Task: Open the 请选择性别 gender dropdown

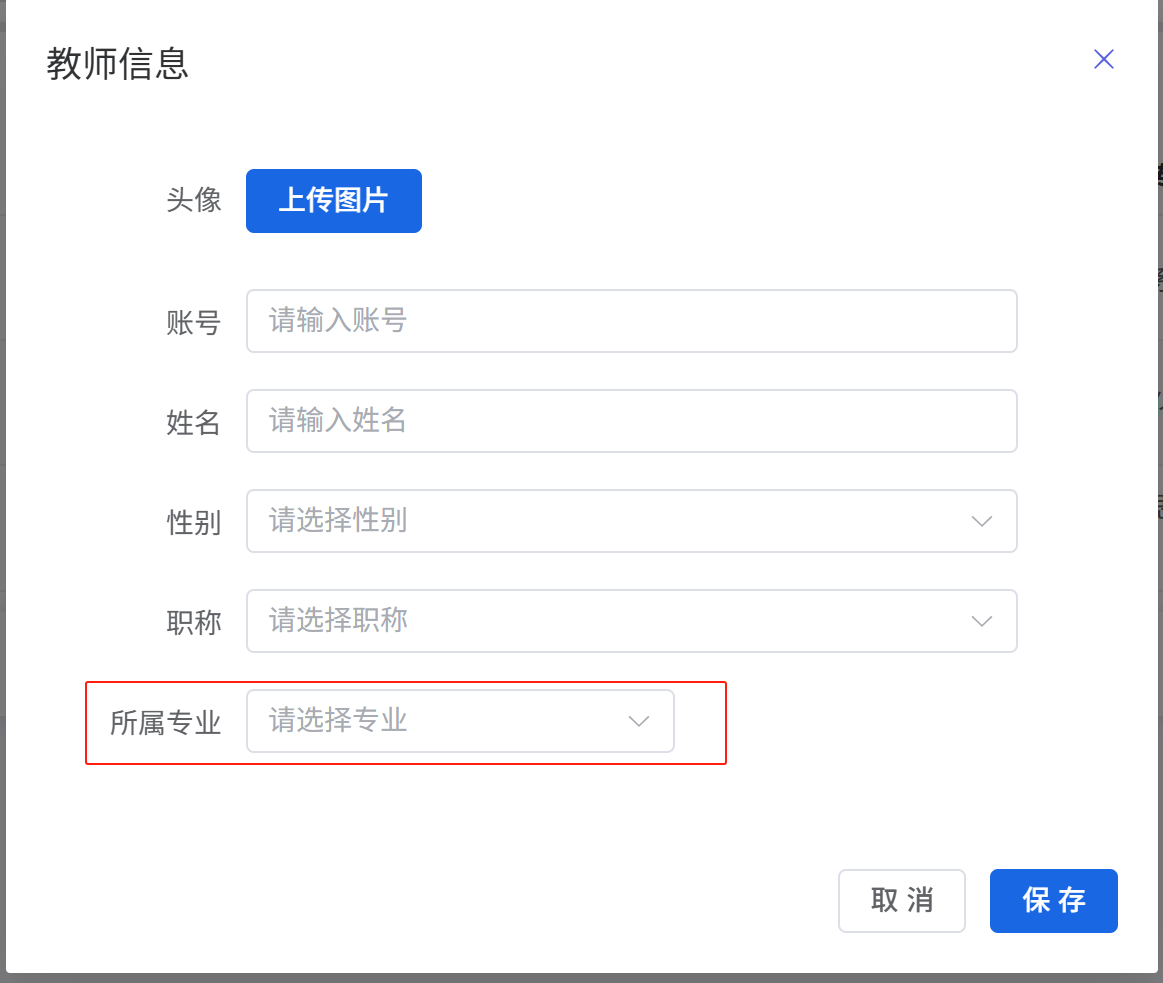Action: coord(610,521)
